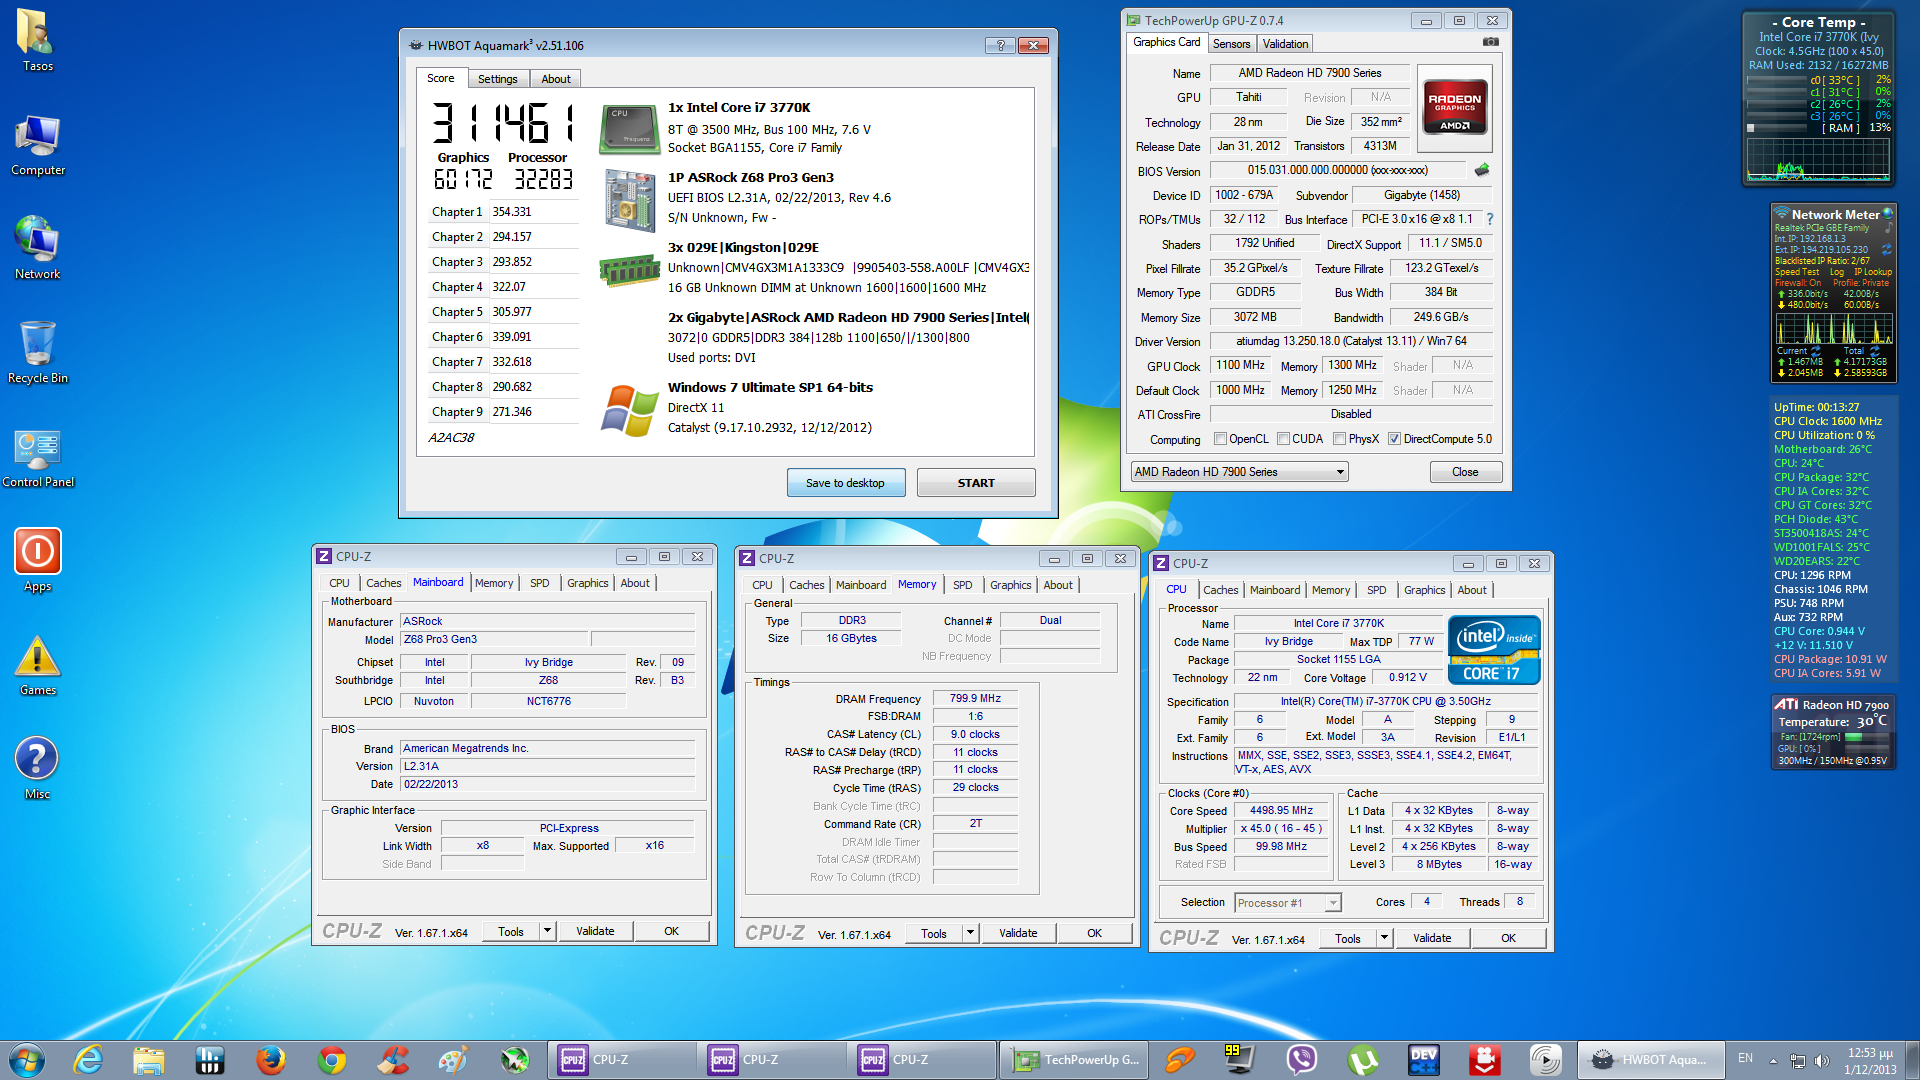Click the GPU-Z Name field
Image resolution: width=1920 pixels, height=1080 pixels.
coord(1309,73)
